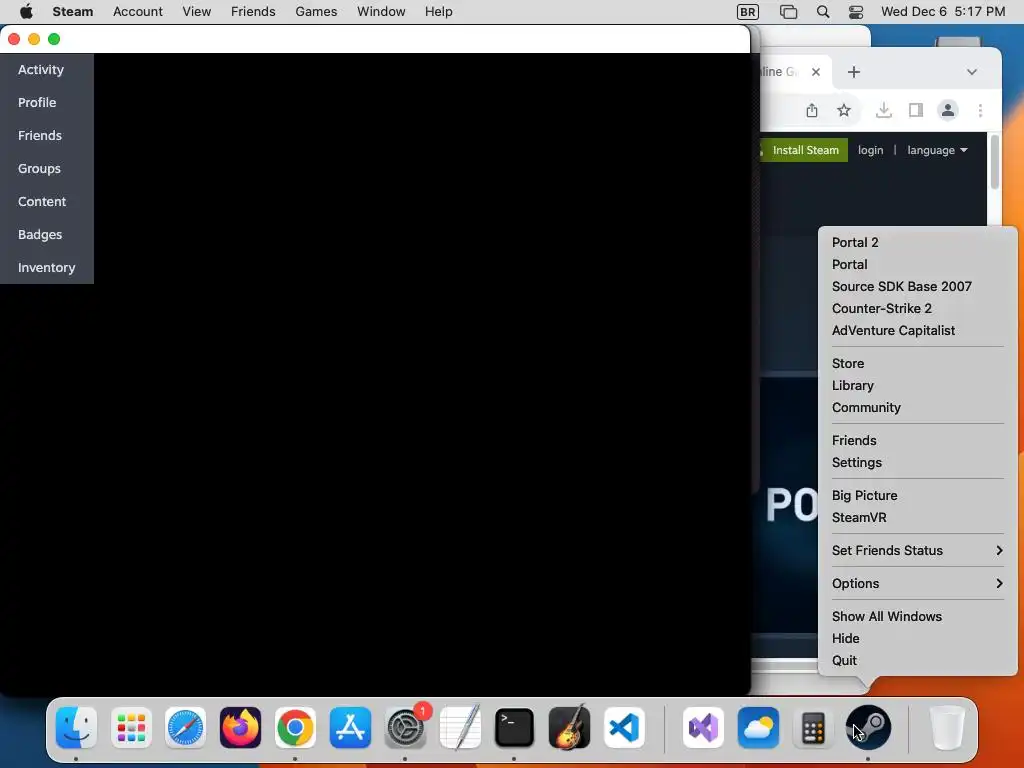Open the Account menu
Image resolution: width=1024 pixels, height=768 pixels.
pyautogui.click(x=138, y=12)
